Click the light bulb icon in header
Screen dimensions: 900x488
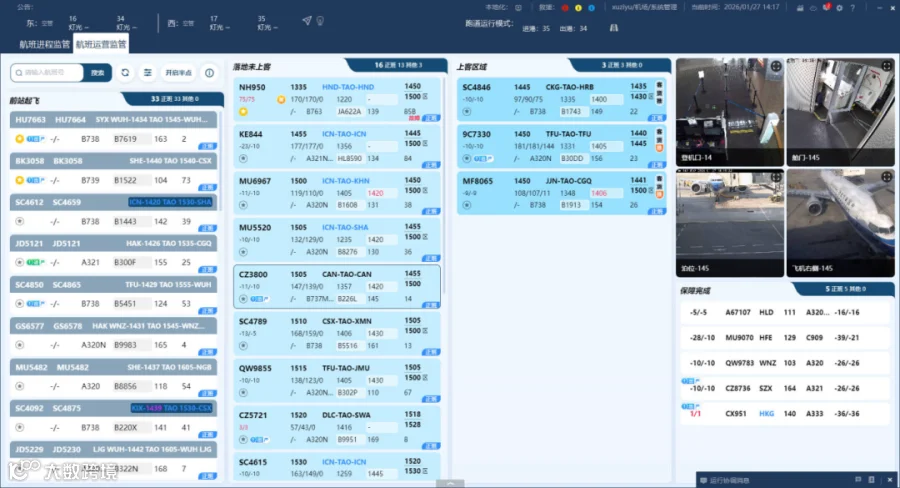(x=320, y=21)
